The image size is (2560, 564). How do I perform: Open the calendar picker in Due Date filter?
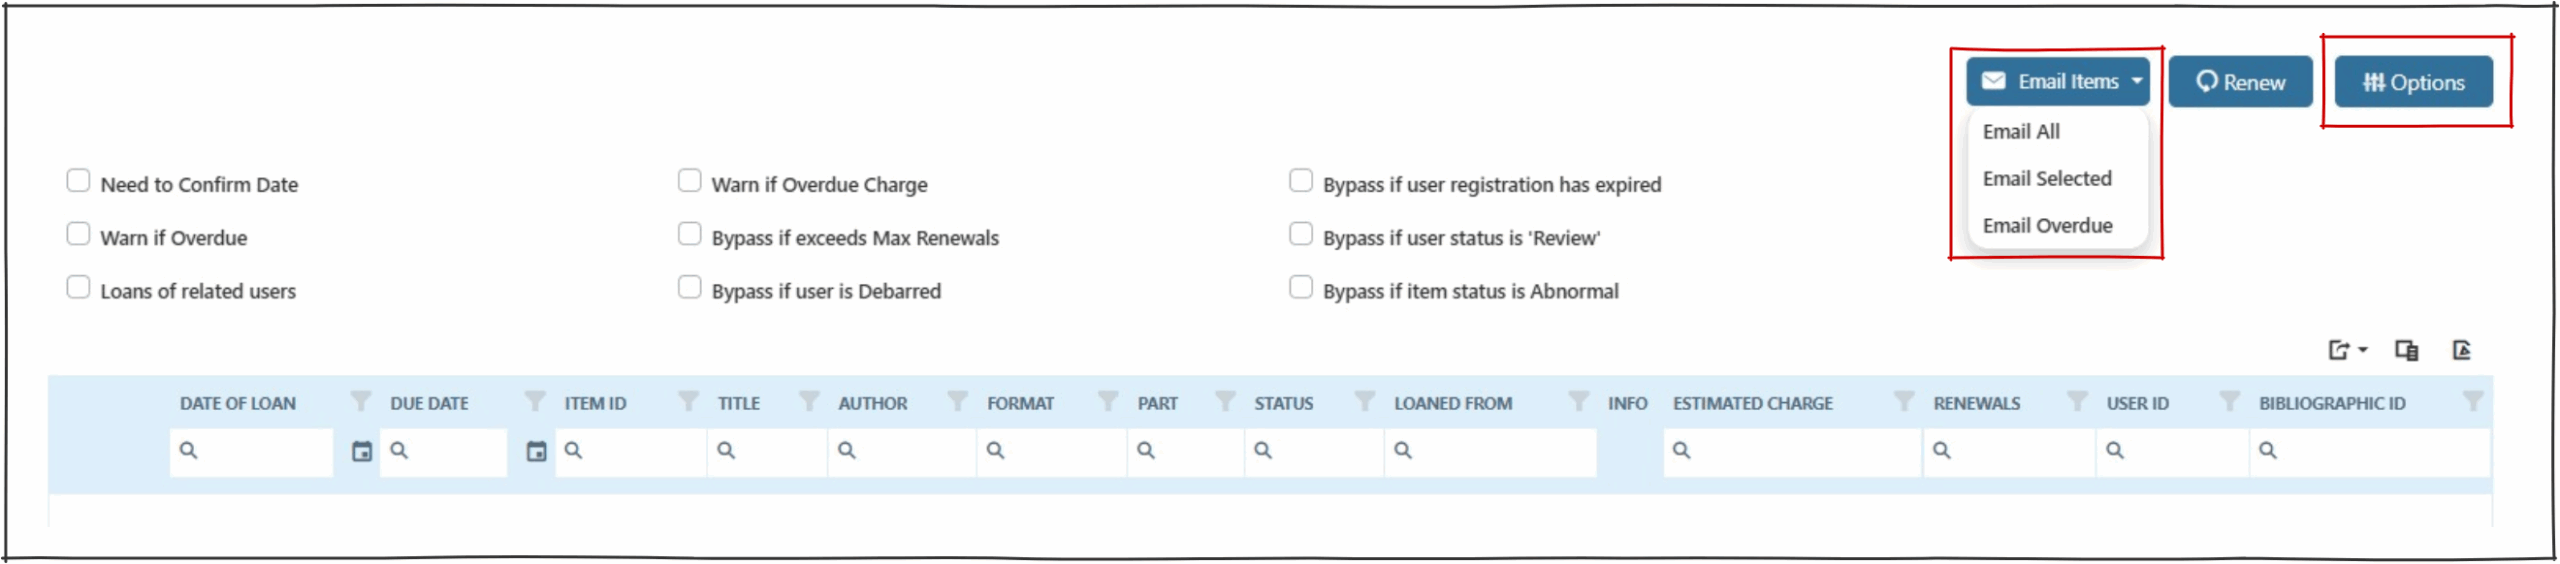click(x=536, y=451)
